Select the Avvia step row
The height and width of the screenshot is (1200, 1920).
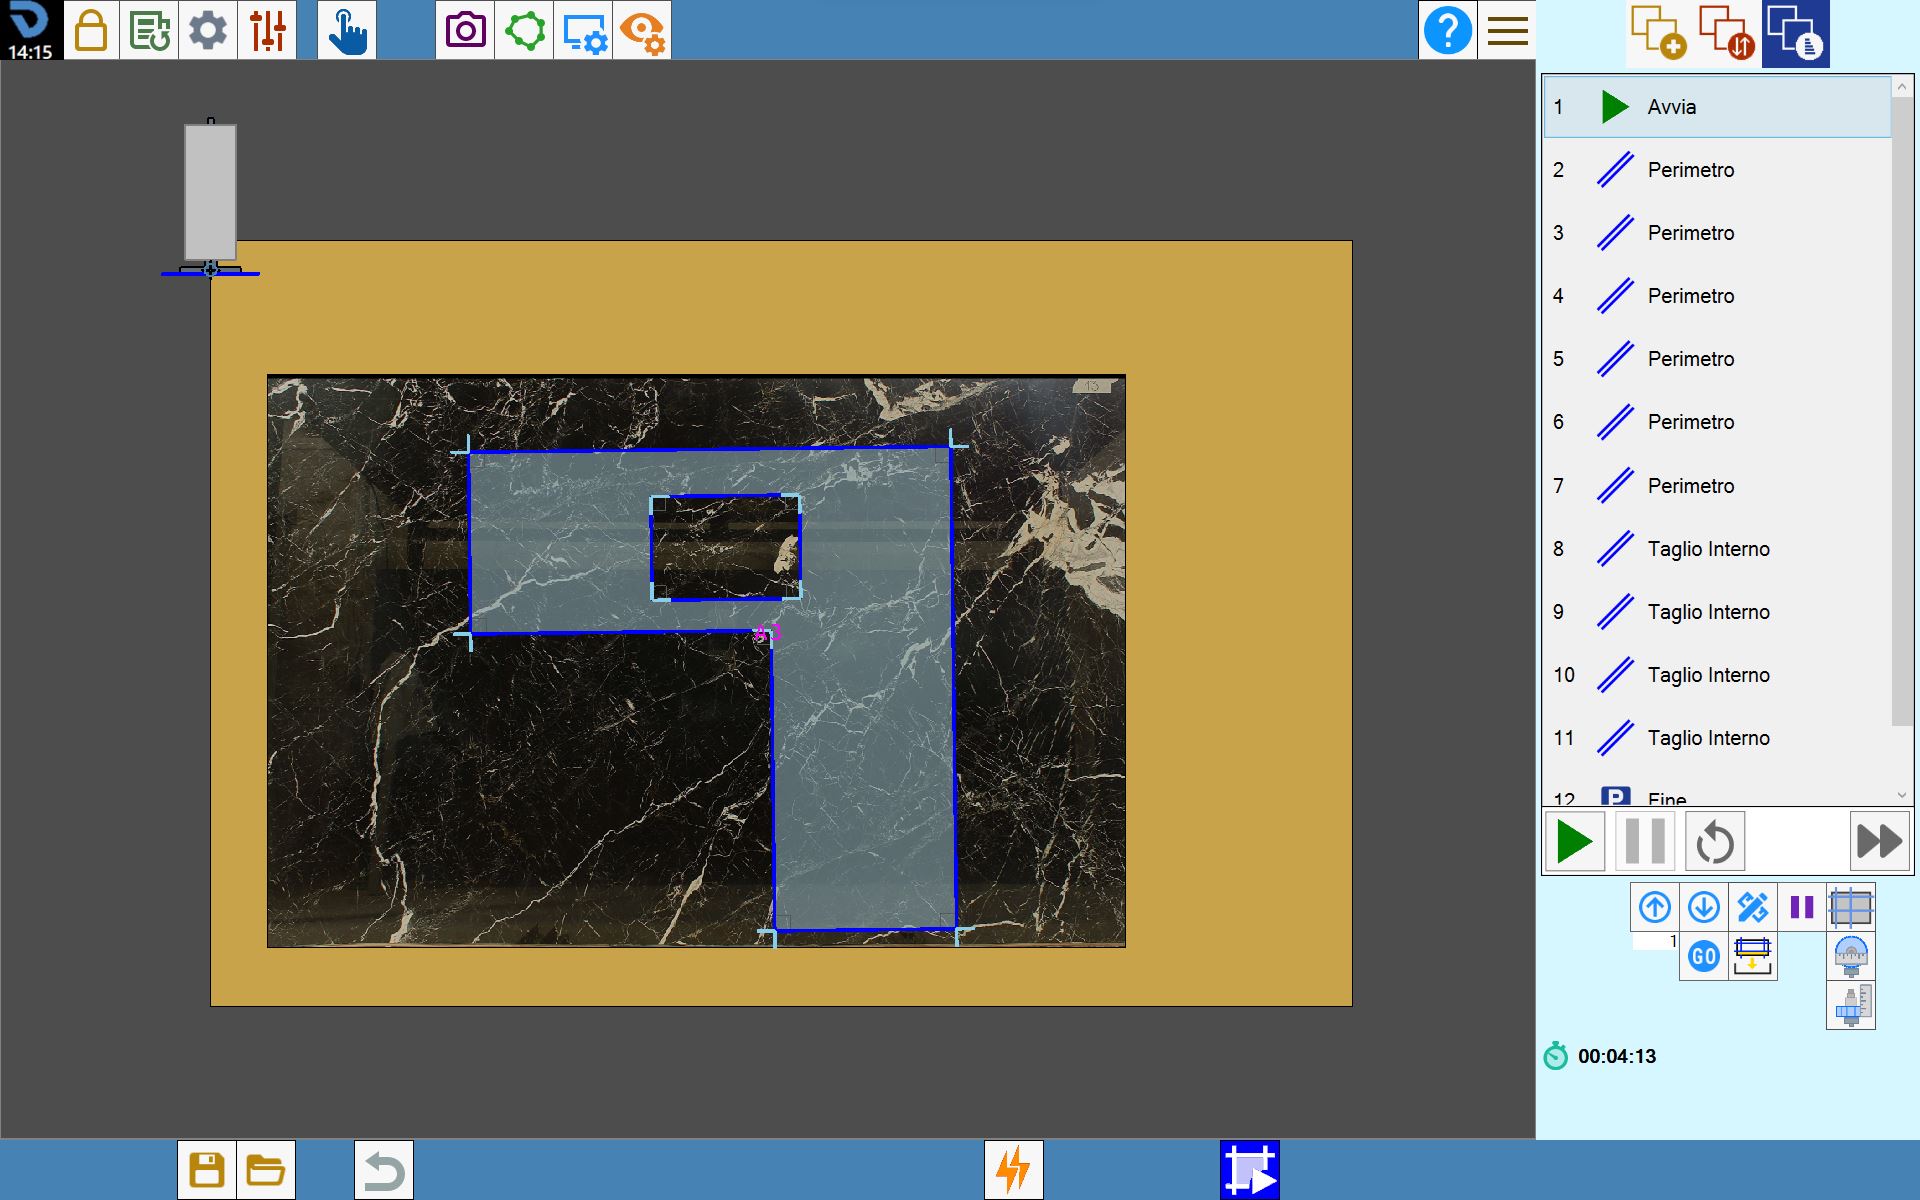click(x=1717, y=107)
